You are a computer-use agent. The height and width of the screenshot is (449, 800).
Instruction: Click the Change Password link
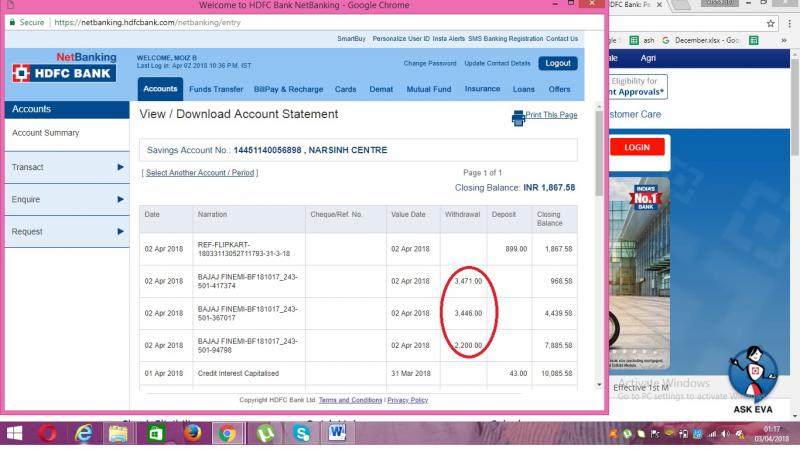tap(430, 64)
